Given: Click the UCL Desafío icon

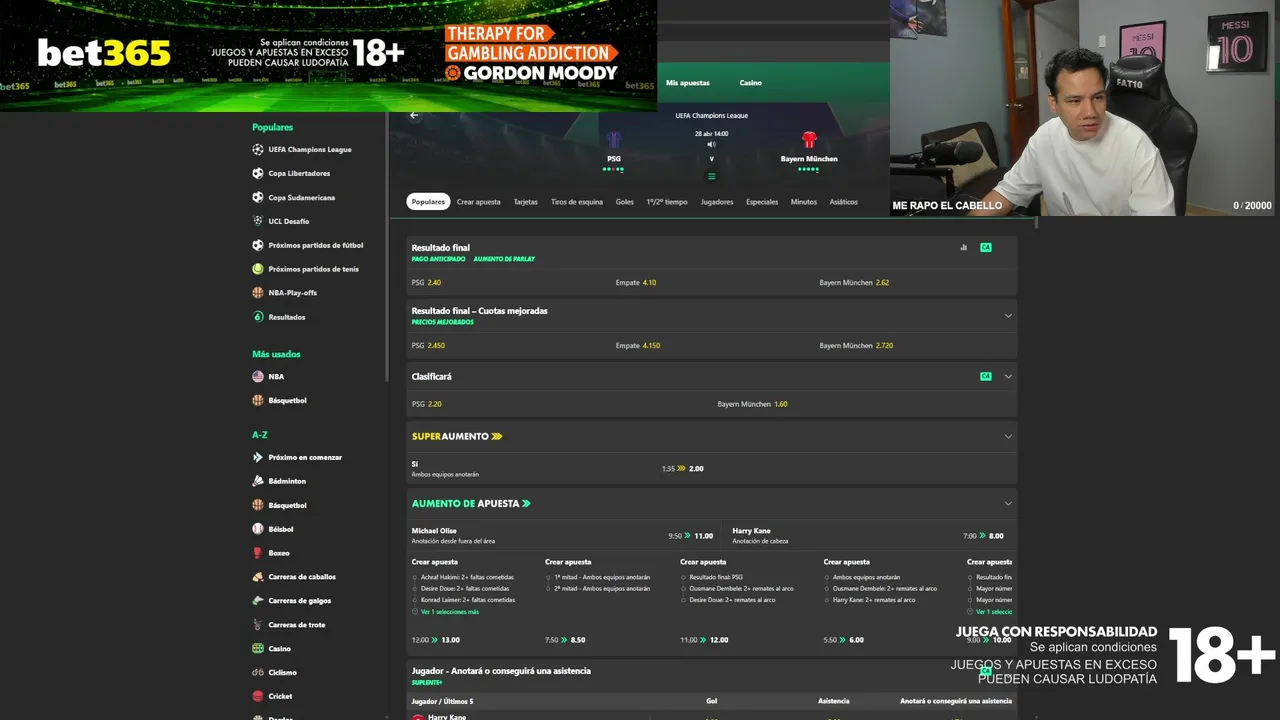Looking at the screenshot, I should pyautogui.click(x=258, y=221).
